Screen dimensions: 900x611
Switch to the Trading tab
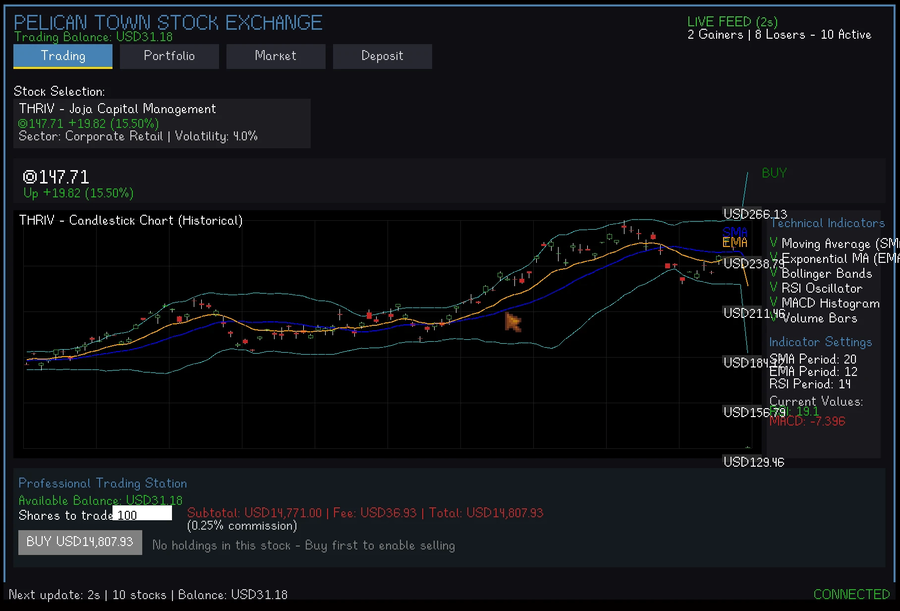(x=63, y=56)
